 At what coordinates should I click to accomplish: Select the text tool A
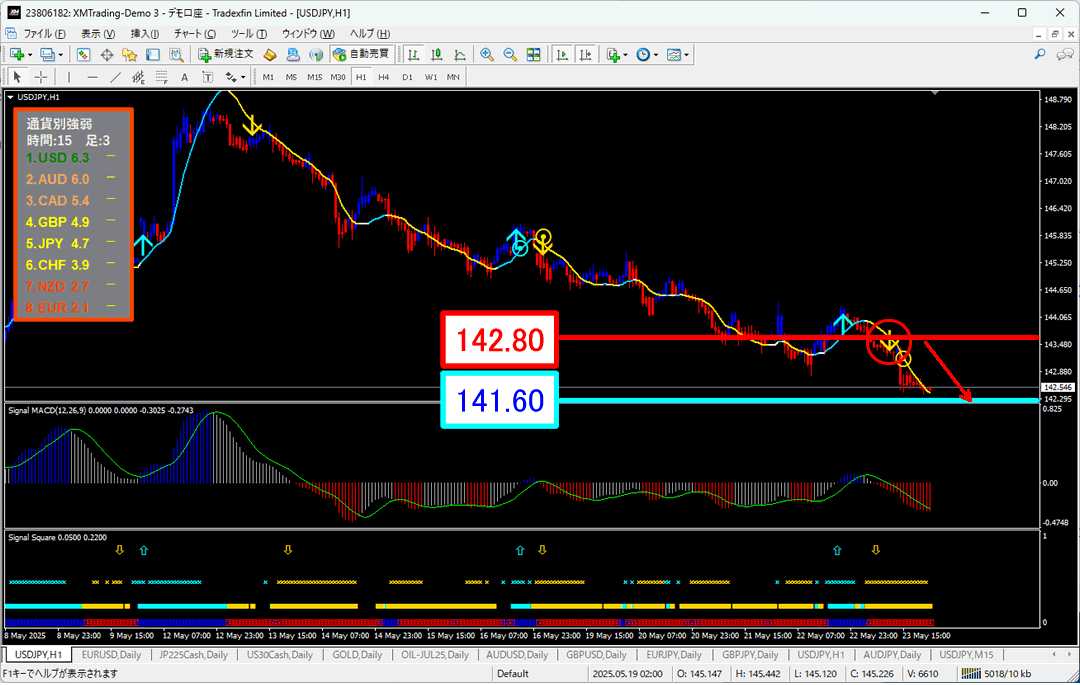pyautogui.click(x=185, y=77)
